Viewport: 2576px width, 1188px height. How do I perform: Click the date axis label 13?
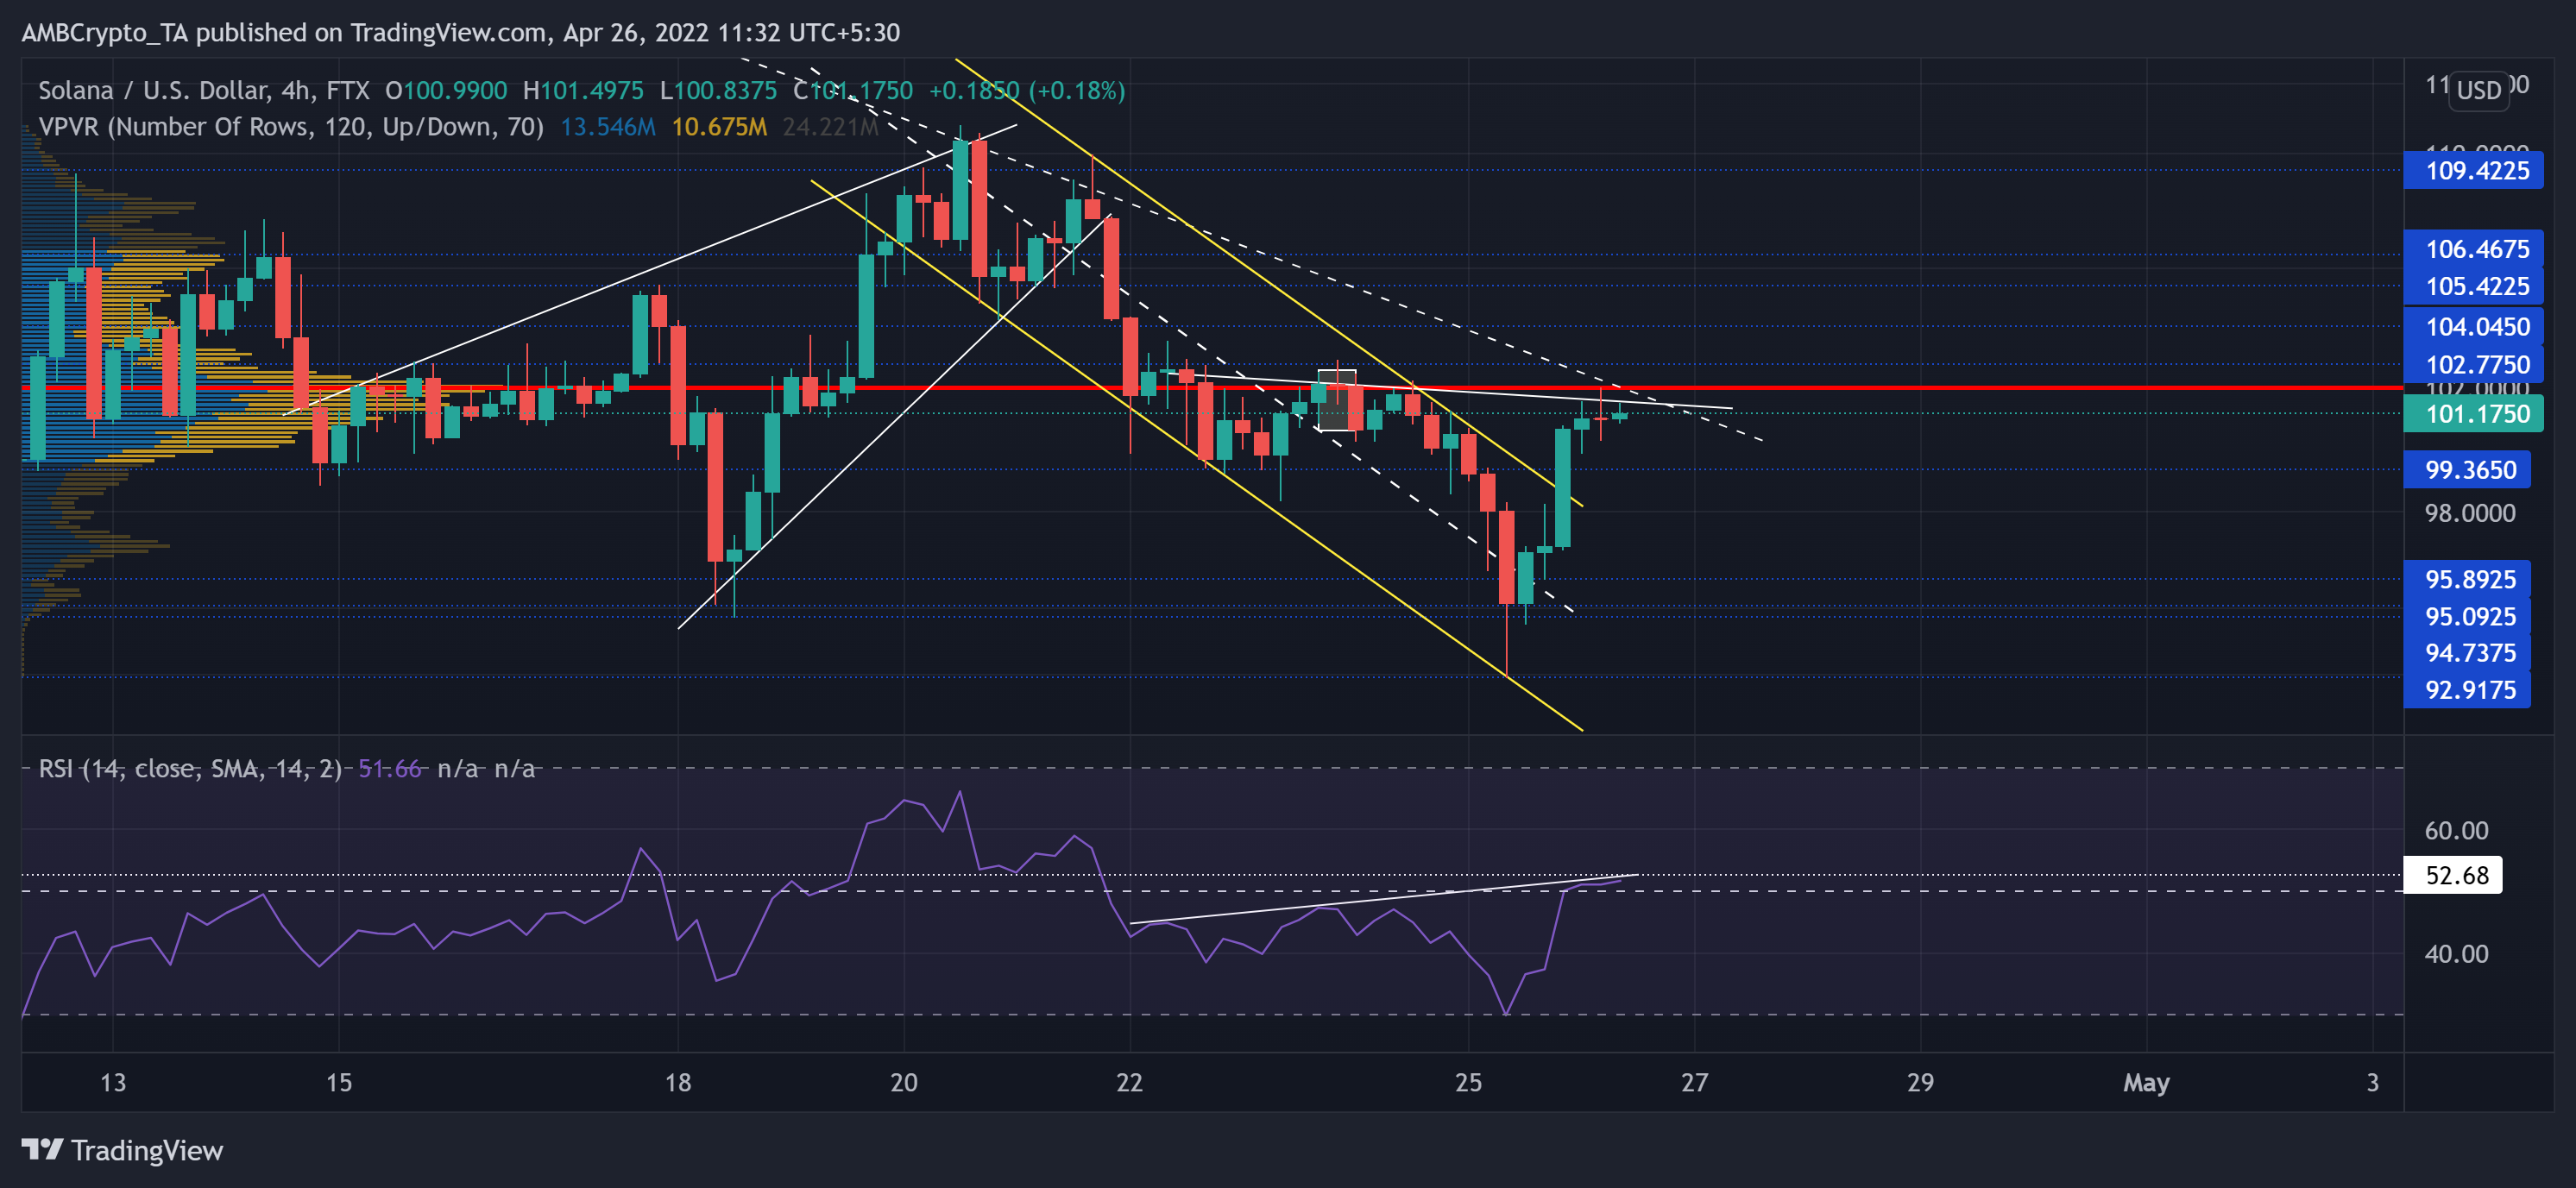click(113, 1082)
